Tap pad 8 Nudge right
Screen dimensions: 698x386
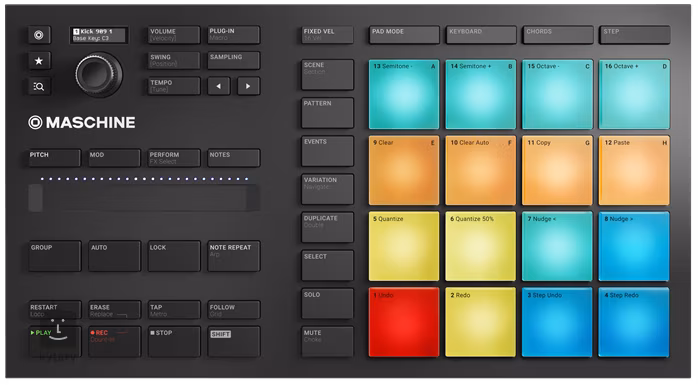point(634,246)
